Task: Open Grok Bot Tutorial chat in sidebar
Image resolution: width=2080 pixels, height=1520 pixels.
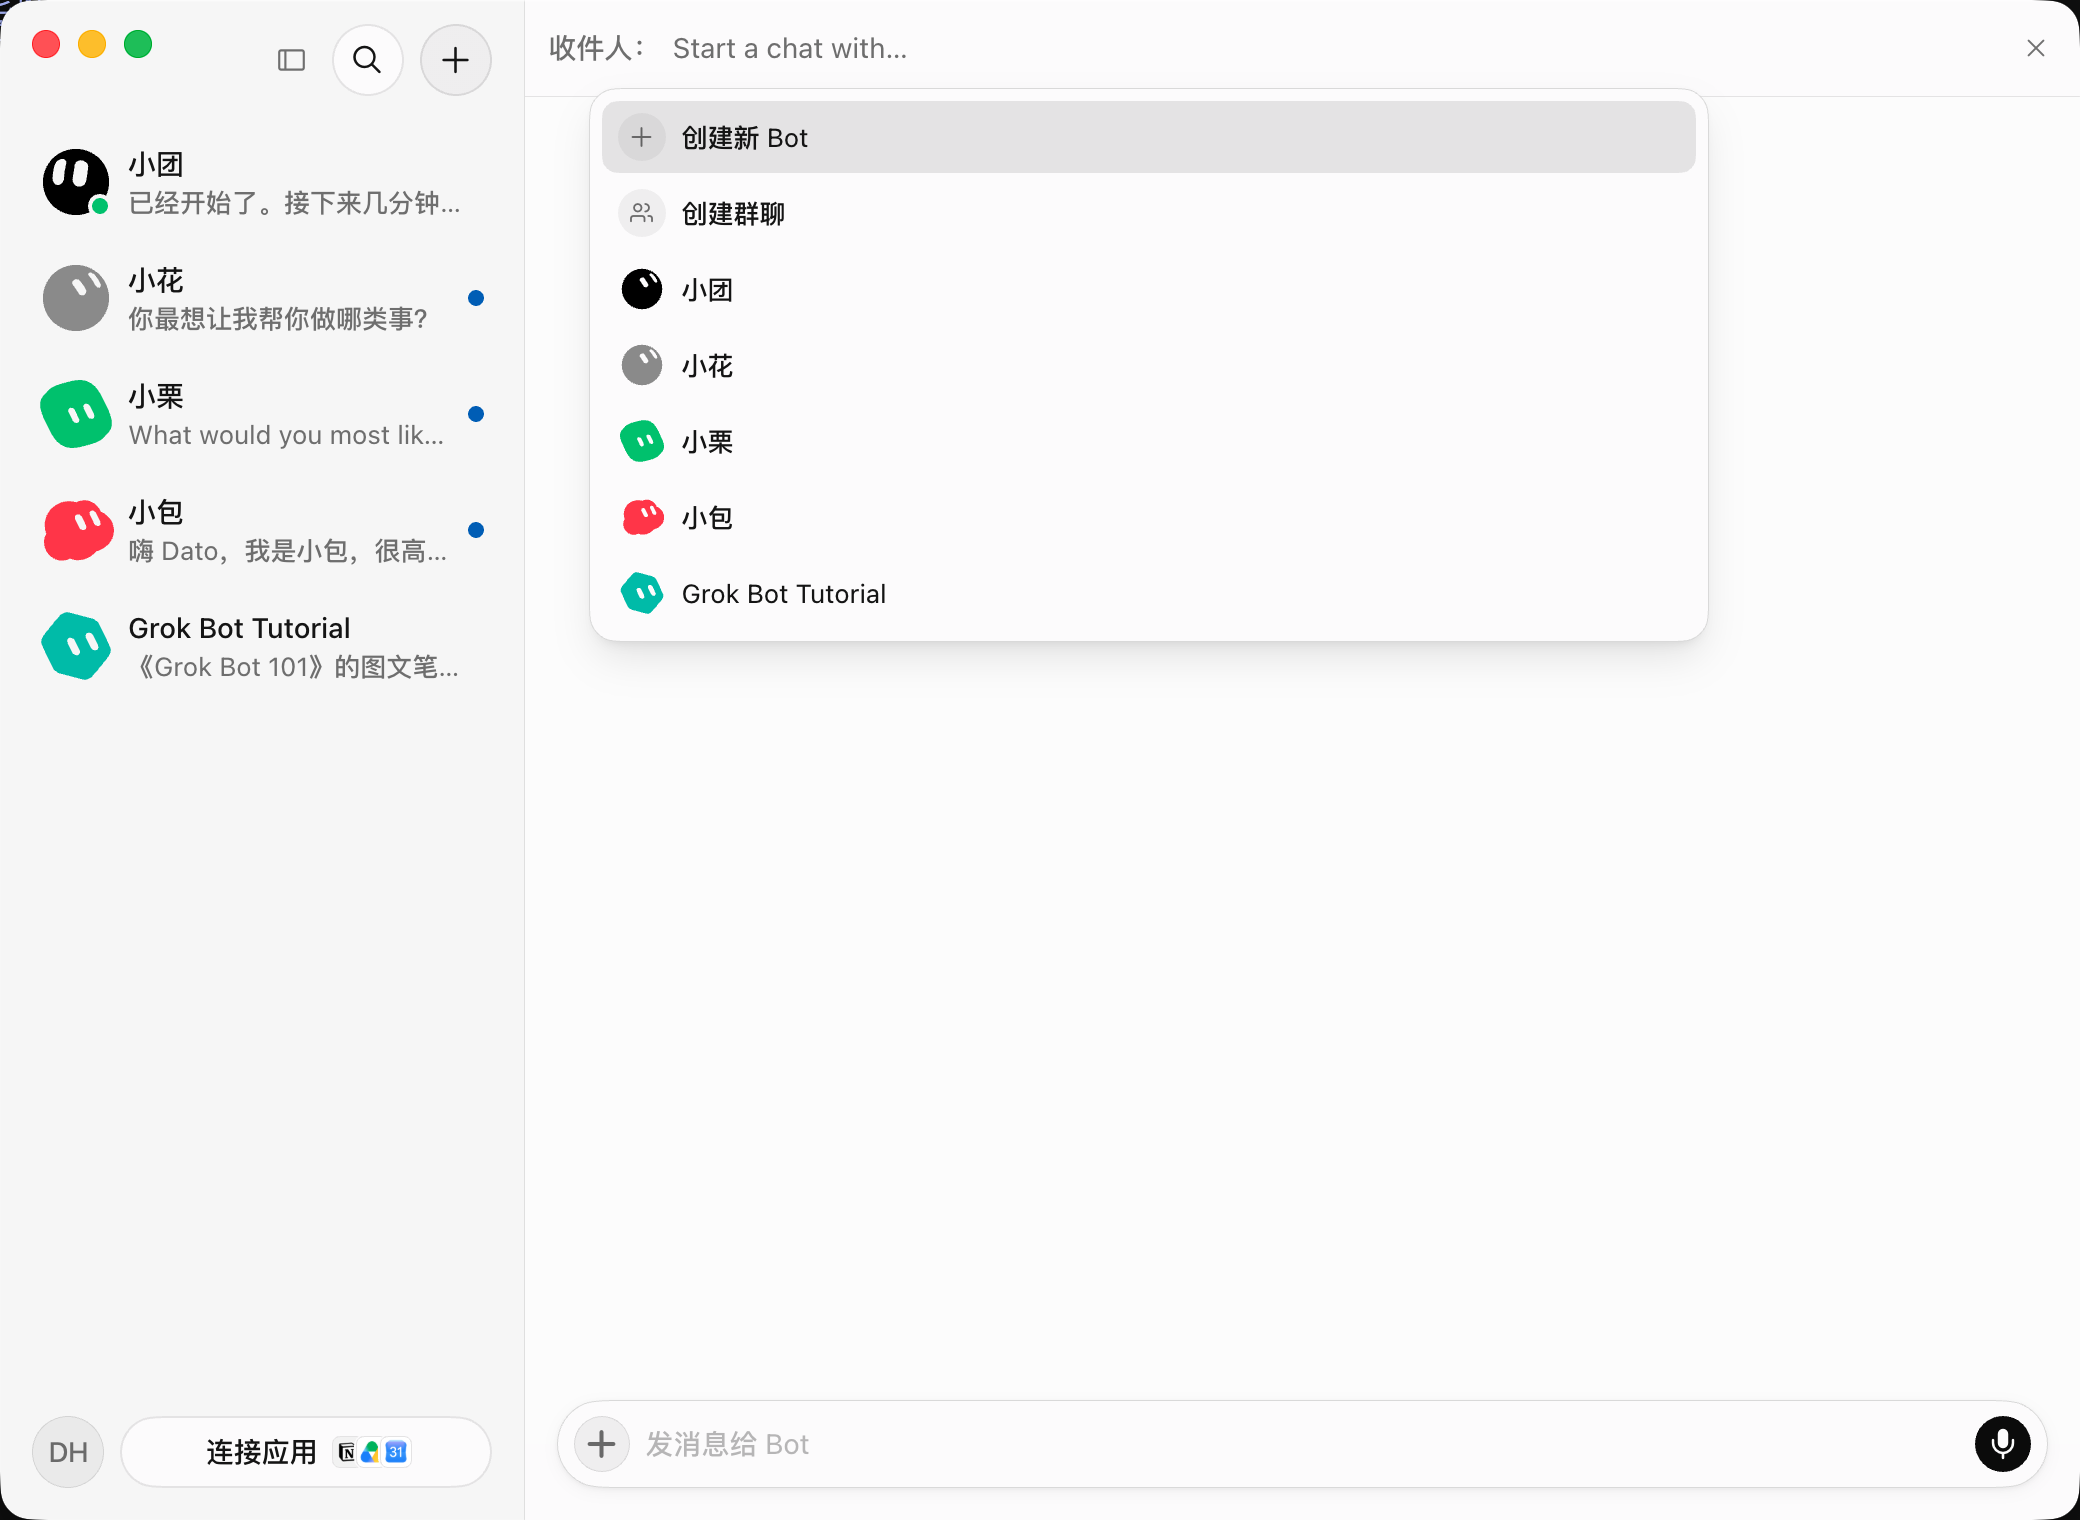Action: point(262,646)
